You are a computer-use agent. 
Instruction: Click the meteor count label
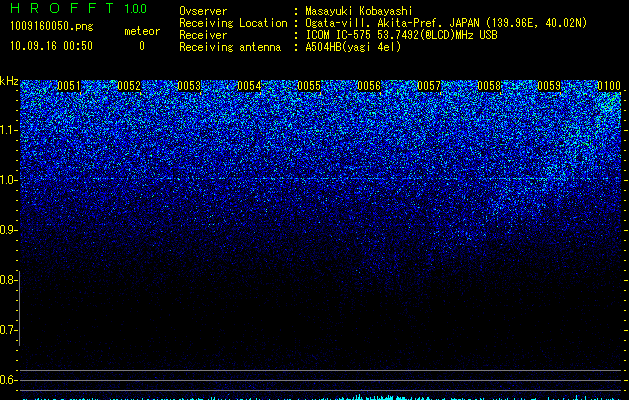[x=142, y=31]
